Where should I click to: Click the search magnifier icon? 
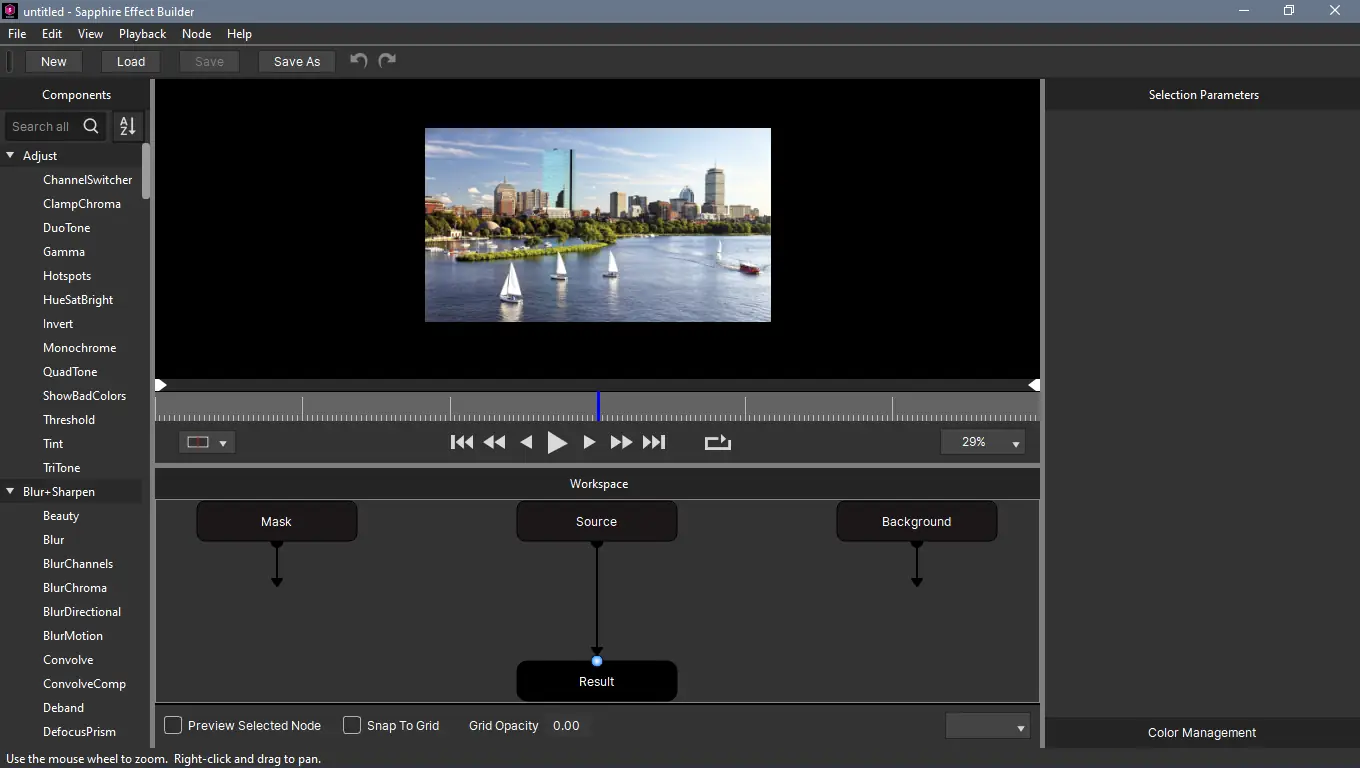point(91,126)
